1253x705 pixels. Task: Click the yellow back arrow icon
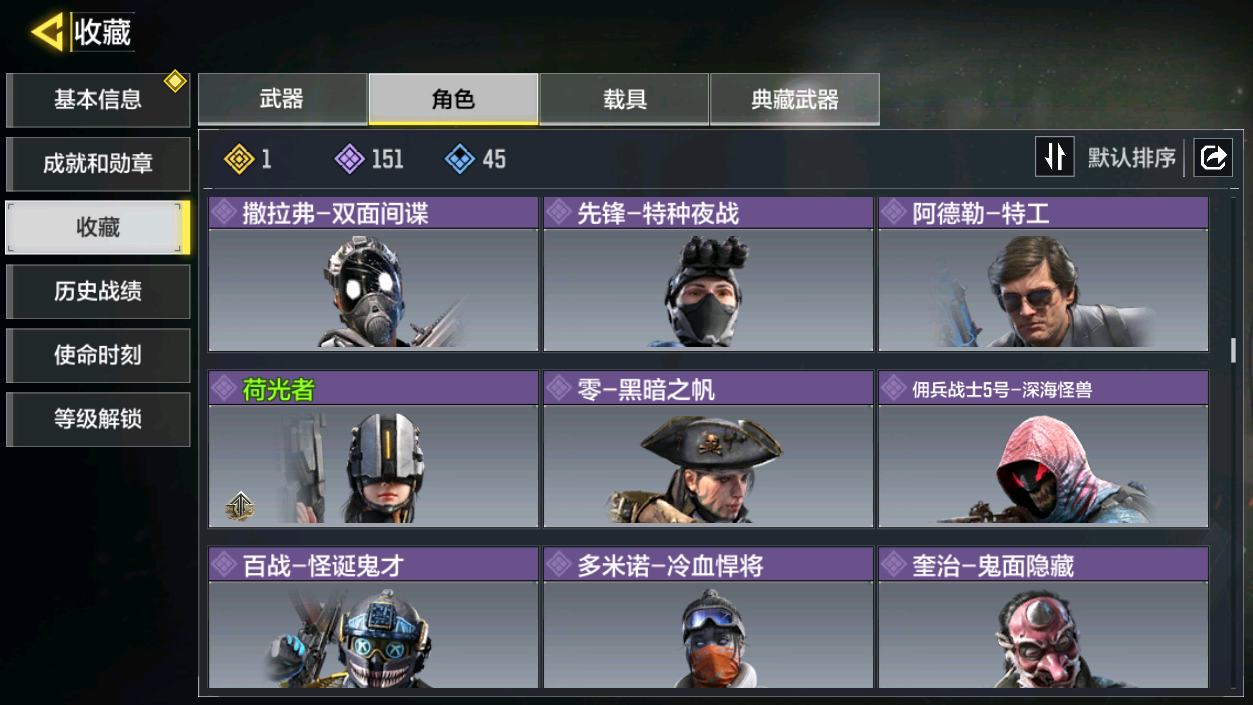pos(47,32)
